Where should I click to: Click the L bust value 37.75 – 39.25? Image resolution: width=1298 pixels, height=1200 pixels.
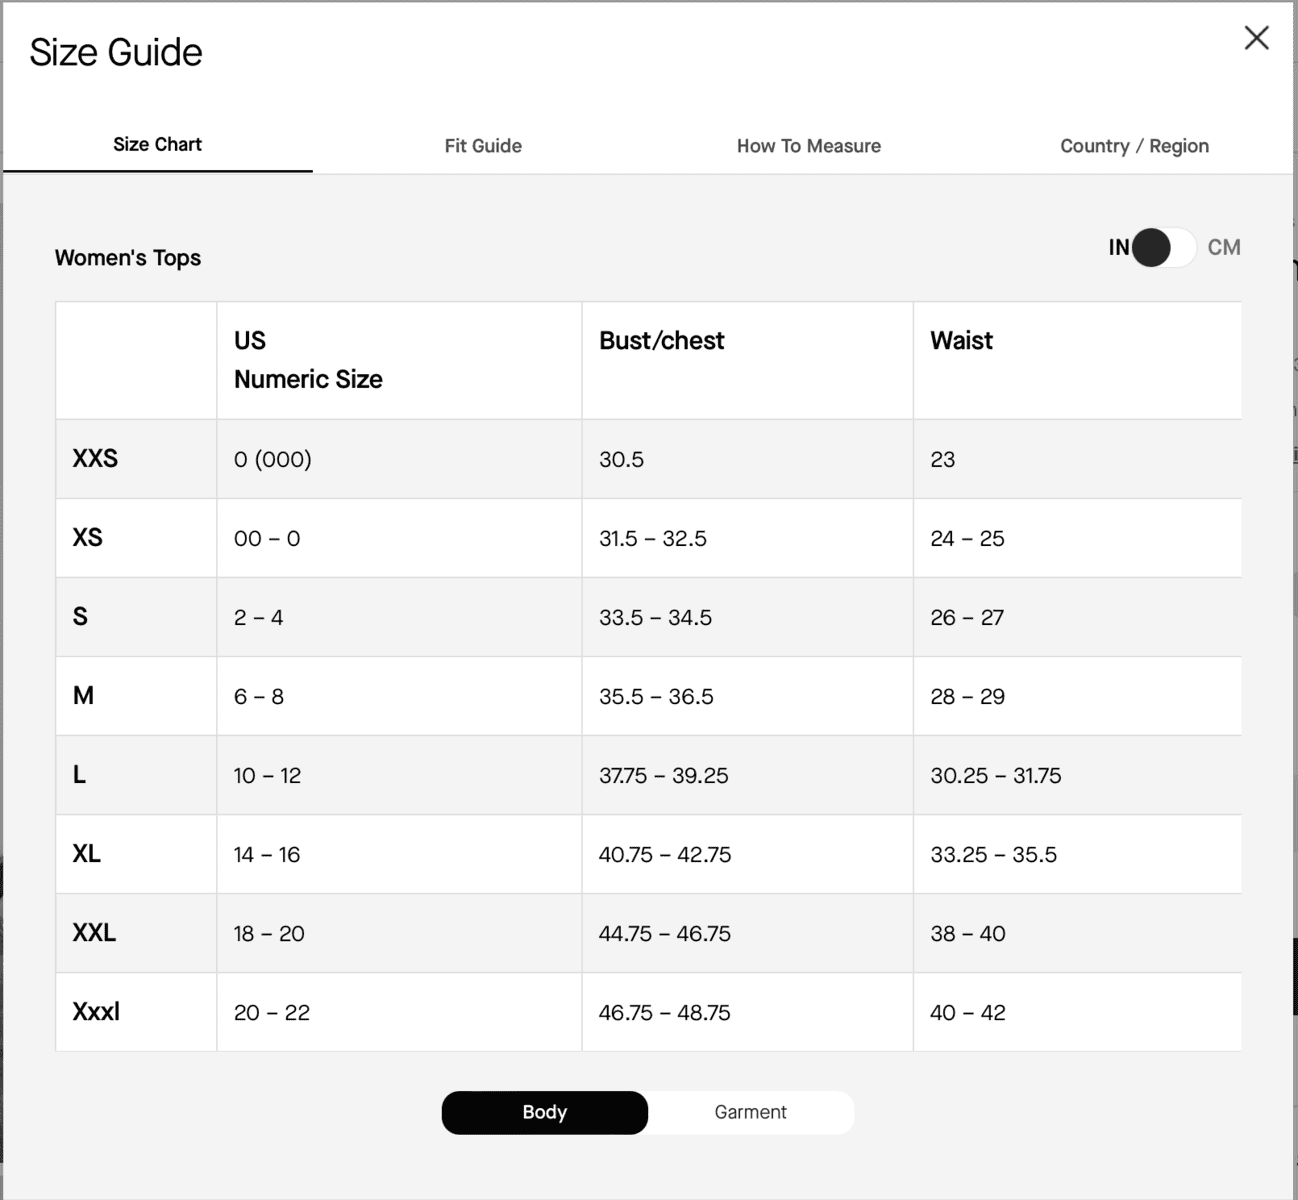coord(664,776)
